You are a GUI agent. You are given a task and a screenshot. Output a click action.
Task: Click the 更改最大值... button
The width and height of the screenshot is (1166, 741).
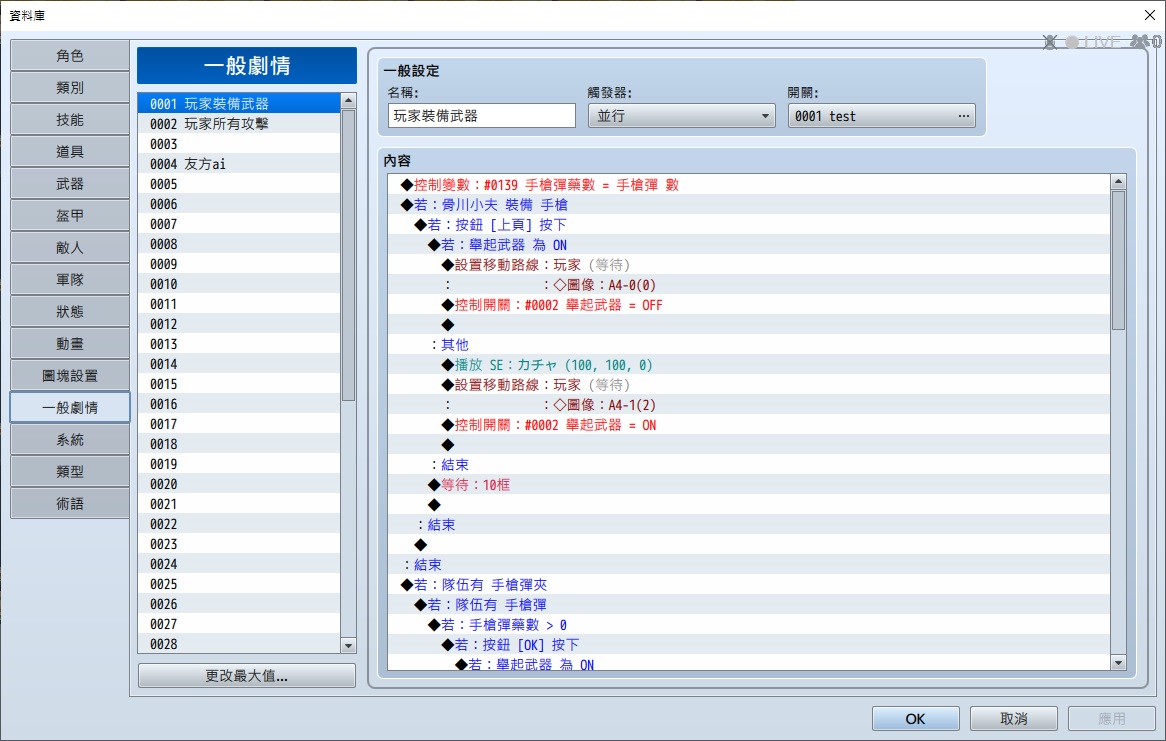tap(247, 676)
